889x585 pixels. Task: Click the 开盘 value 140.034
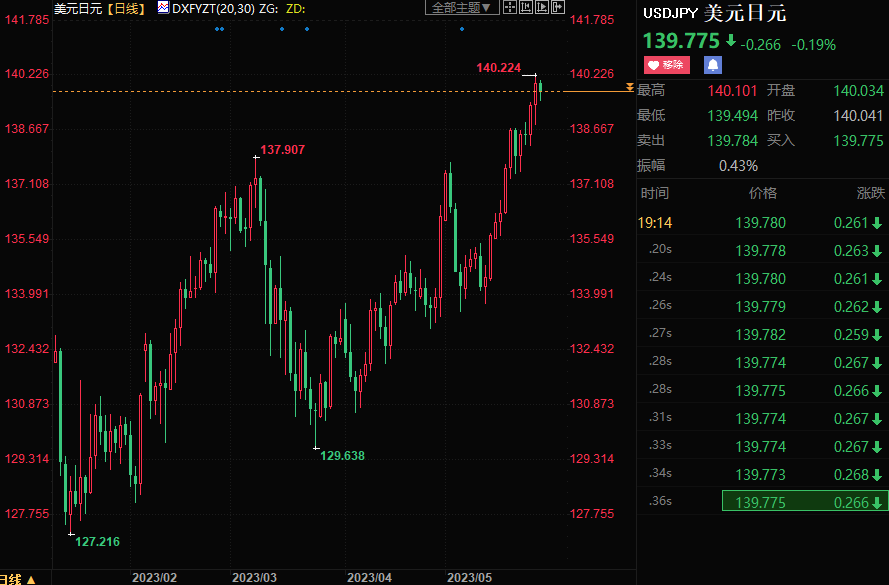coord(858,91)
